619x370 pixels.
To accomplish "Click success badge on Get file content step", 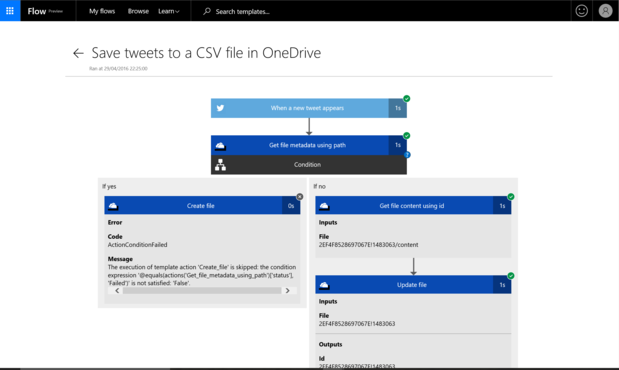I will [x=511, y=197].
